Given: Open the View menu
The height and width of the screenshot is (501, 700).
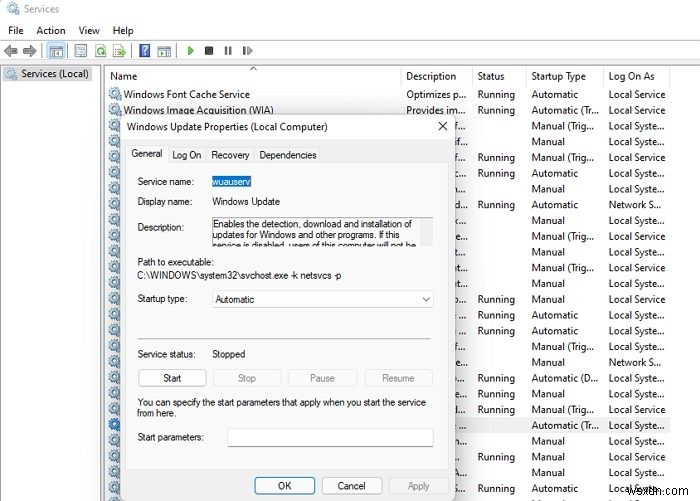Looking at the screenshot, I should [89, 30].
